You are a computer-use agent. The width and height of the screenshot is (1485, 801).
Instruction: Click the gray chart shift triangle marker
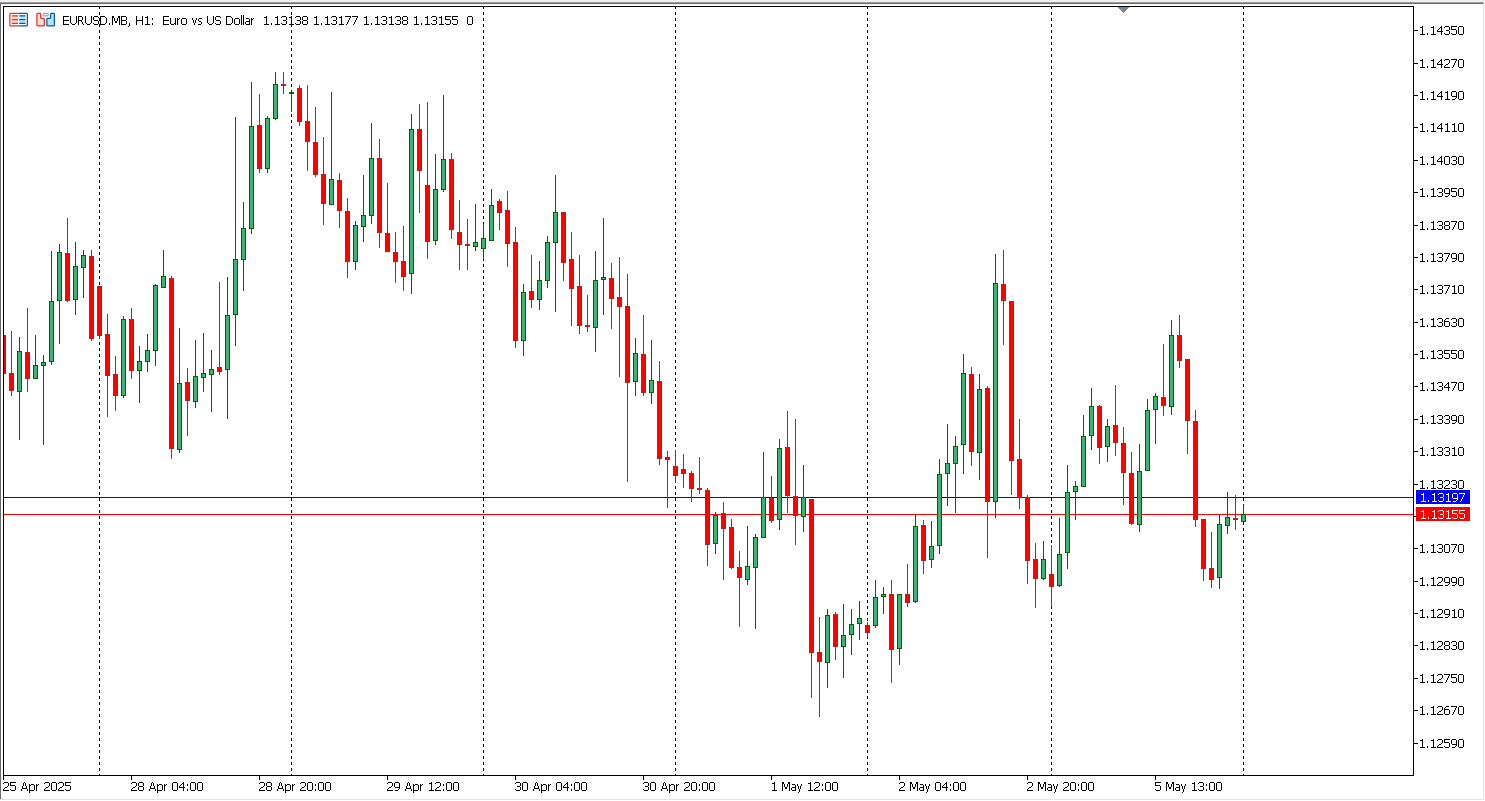click(x=1123, y=10)
